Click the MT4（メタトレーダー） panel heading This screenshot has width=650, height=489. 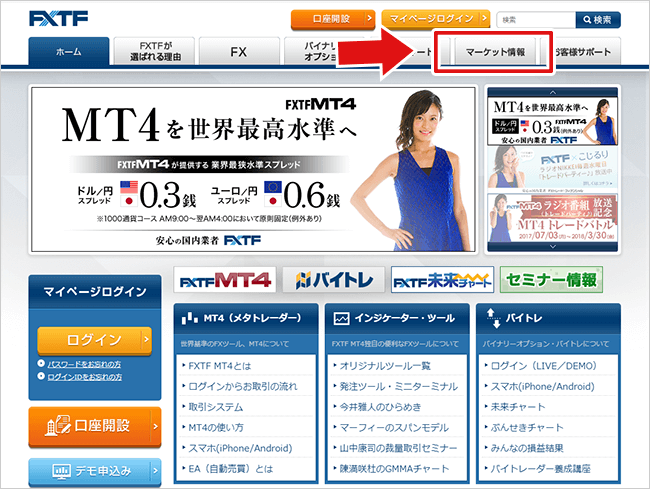point(252,318)
